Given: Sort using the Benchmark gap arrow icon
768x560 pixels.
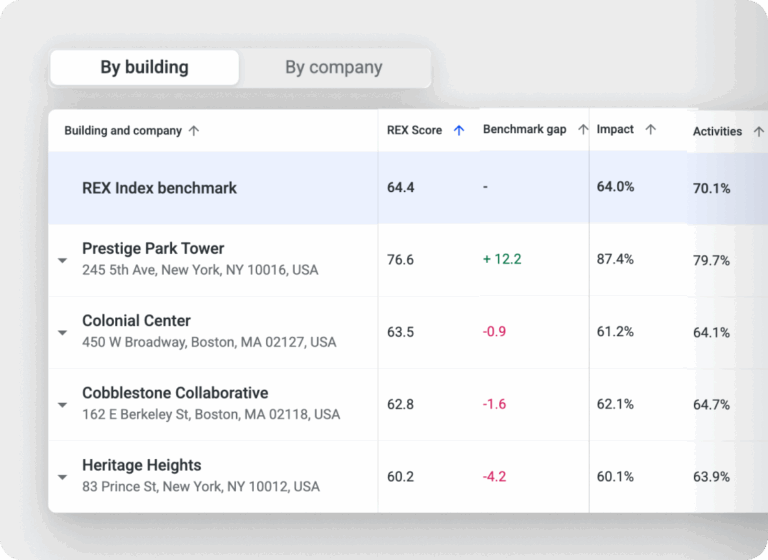Looking at the screenshot, I should point(583,129).
